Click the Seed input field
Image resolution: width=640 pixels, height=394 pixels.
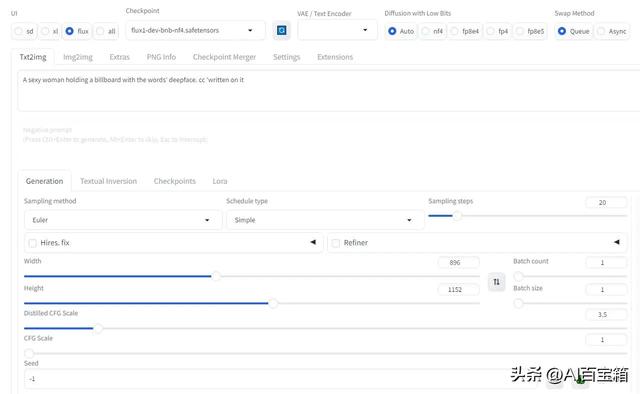(x=282, y=379)
